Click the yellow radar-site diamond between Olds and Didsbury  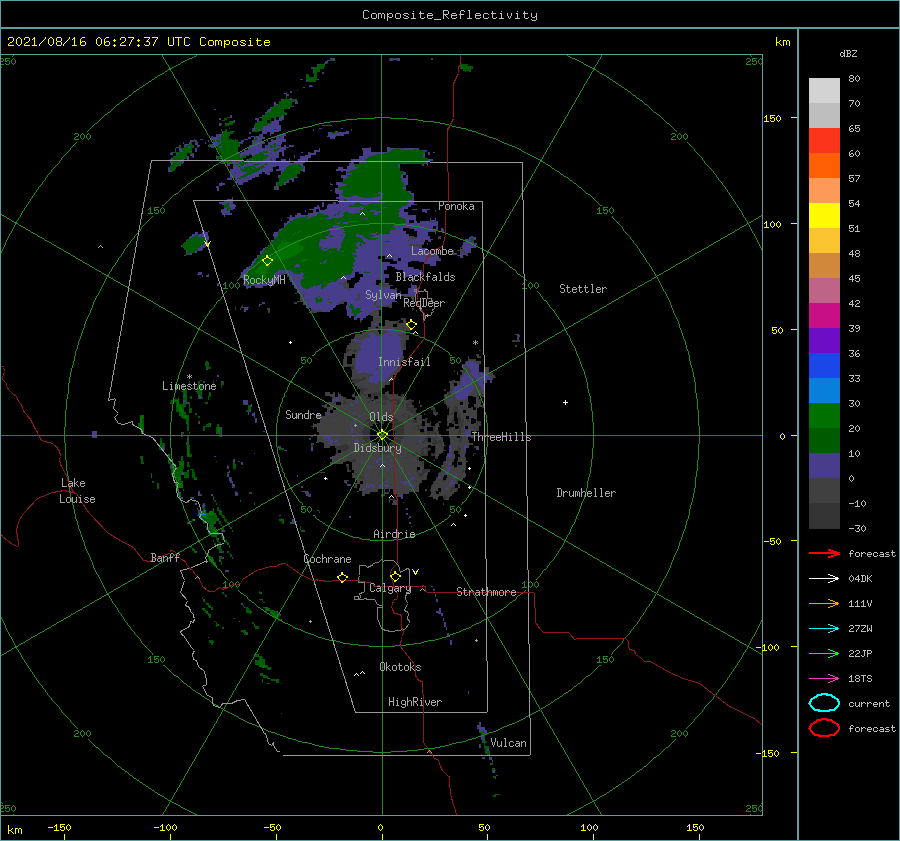382,435
